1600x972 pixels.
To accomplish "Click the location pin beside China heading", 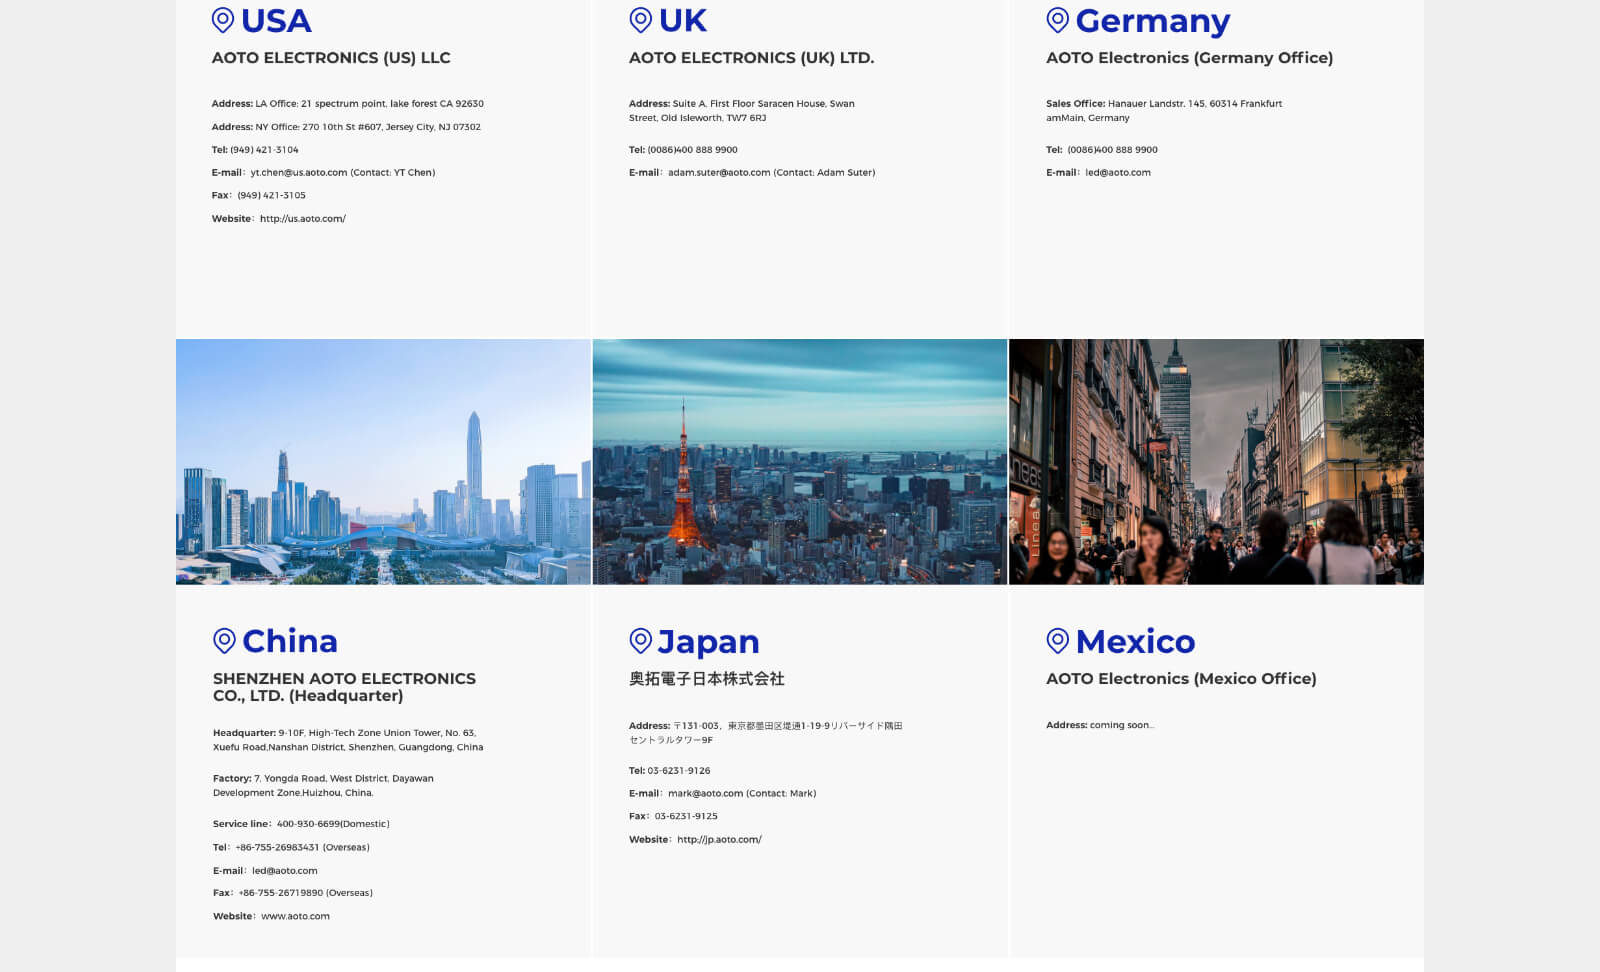I will [x=224, y=640].
